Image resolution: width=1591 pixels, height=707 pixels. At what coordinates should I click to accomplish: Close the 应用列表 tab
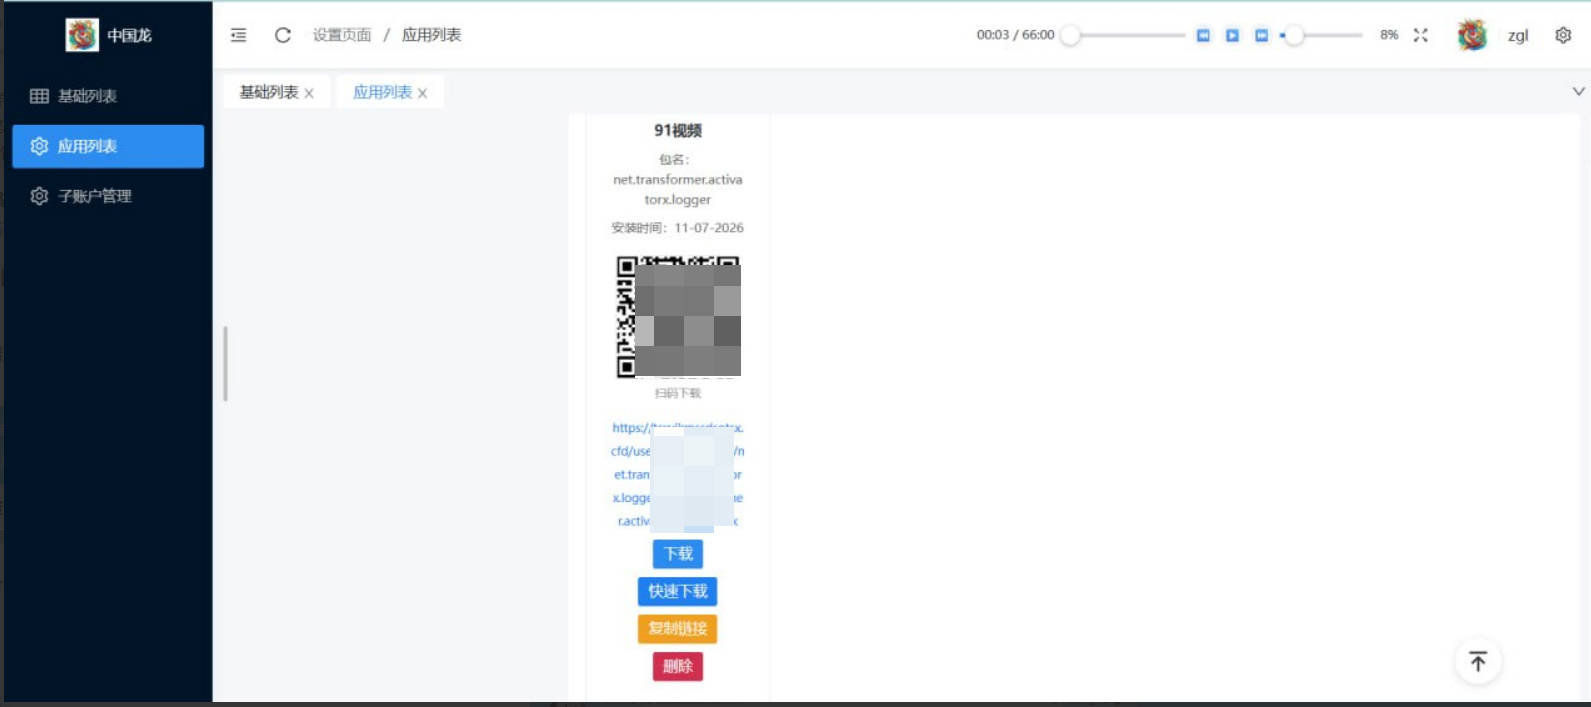click(422, 93)
